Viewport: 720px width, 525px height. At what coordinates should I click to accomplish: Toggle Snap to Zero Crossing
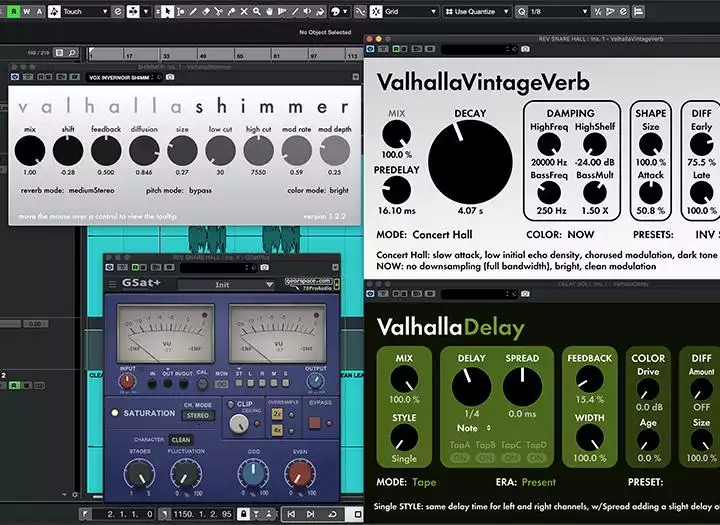[x=360, y=11]
